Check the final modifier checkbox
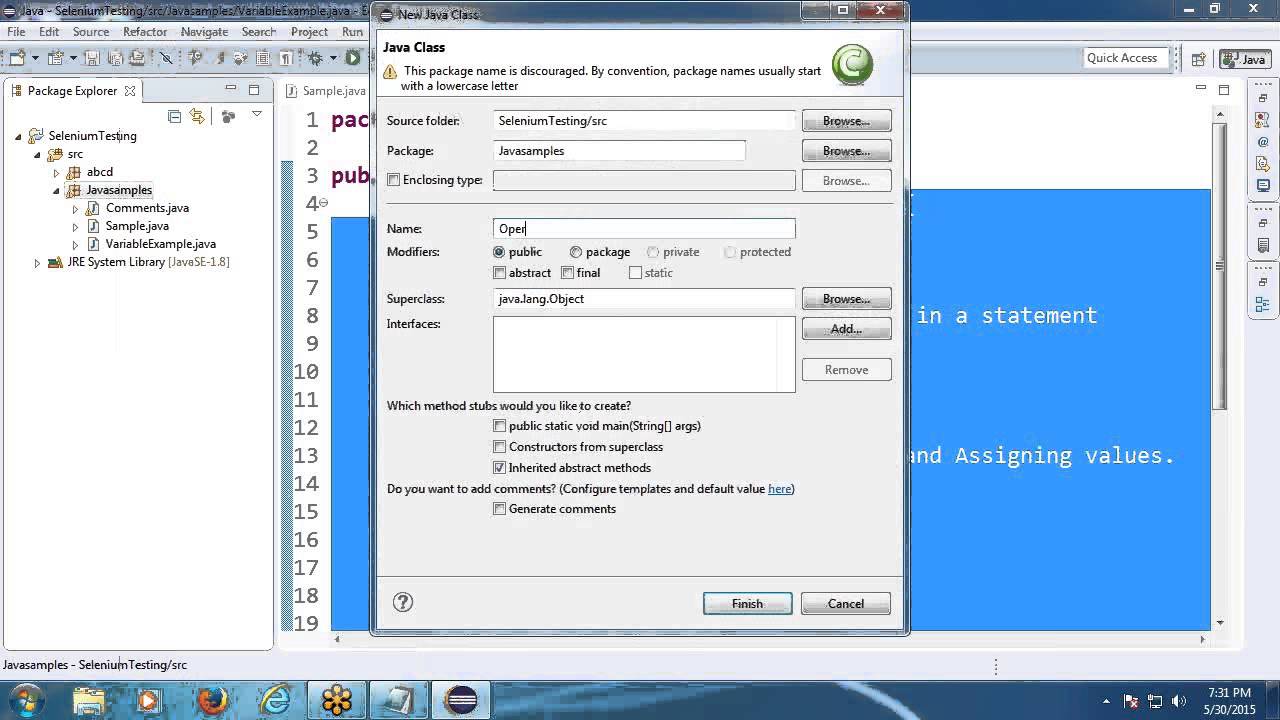Viewport: 1280px width, 720px height. (567, 273)
